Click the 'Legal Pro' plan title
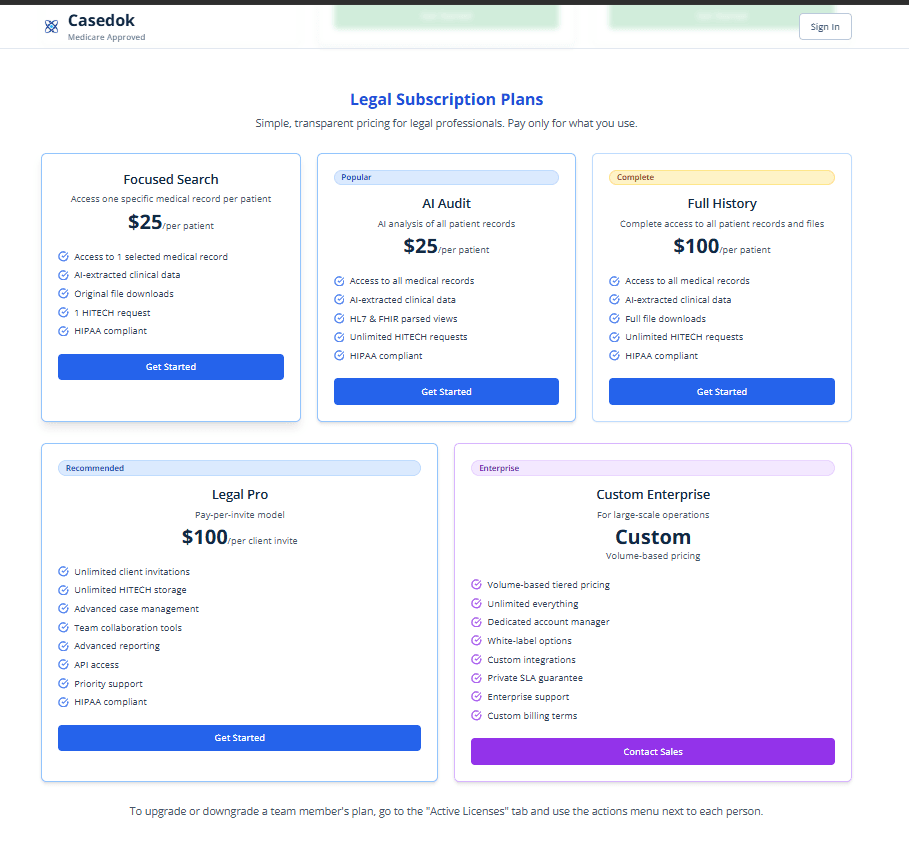The height and width of the screenshot is (859, 909). point(239,494)
